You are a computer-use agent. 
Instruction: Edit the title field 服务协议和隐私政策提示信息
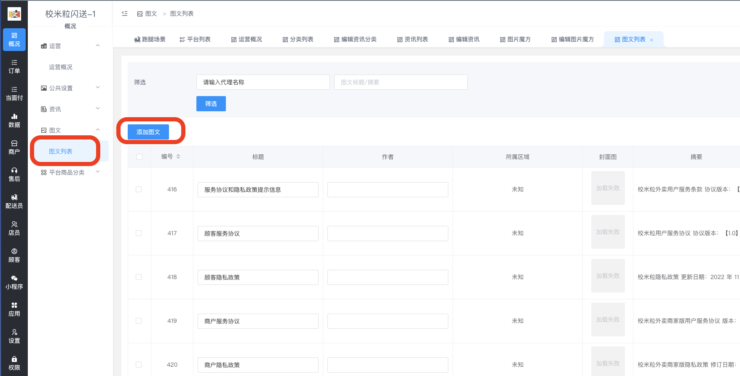tap(258, 190)
